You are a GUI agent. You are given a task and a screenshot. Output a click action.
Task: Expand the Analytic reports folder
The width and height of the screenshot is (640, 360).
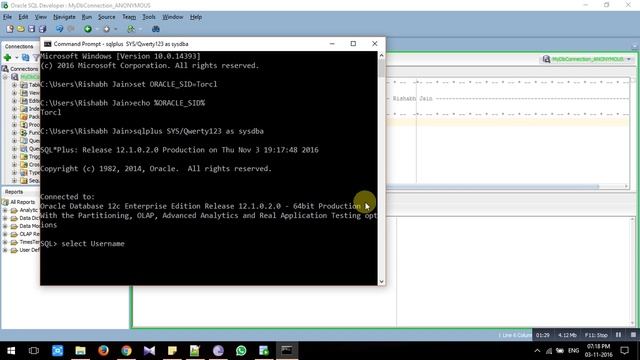click(5, 210)
